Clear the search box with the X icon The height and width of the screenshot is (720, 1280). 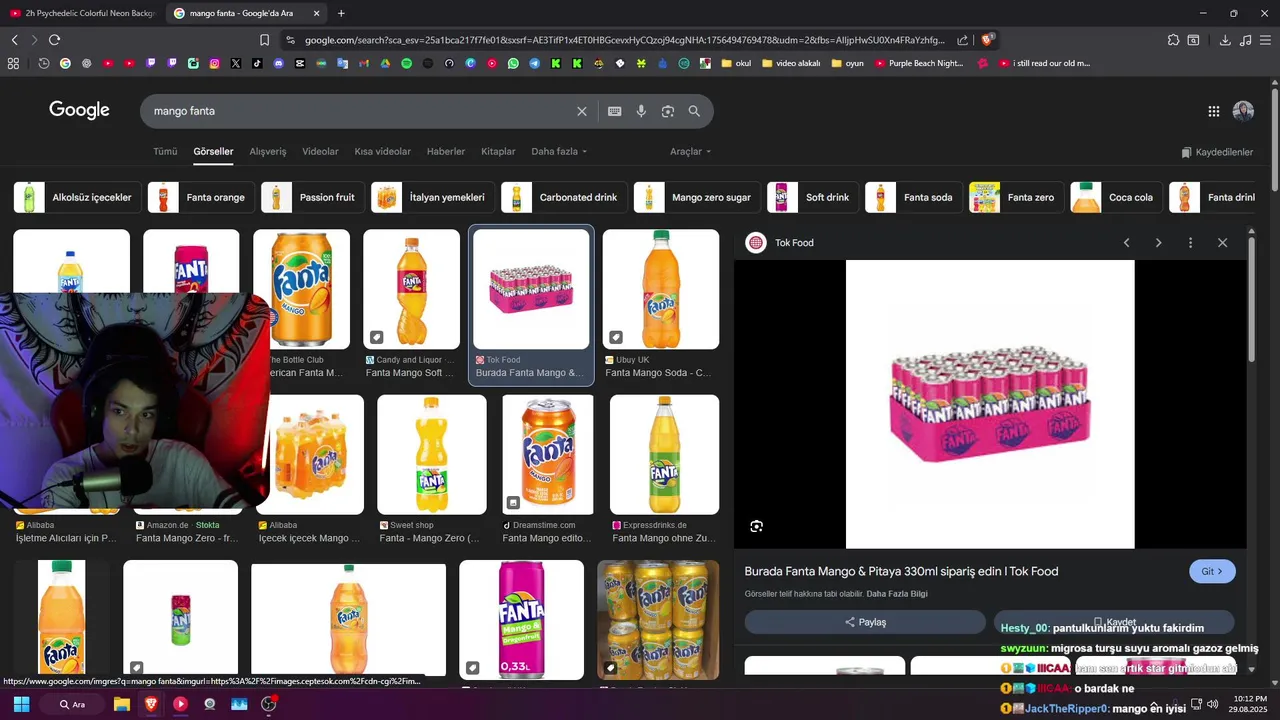pos(581,111)
